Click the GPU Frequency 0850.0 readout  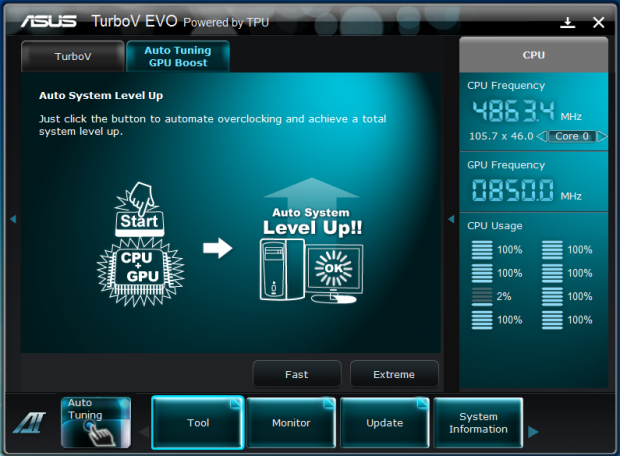coord(512,190)
